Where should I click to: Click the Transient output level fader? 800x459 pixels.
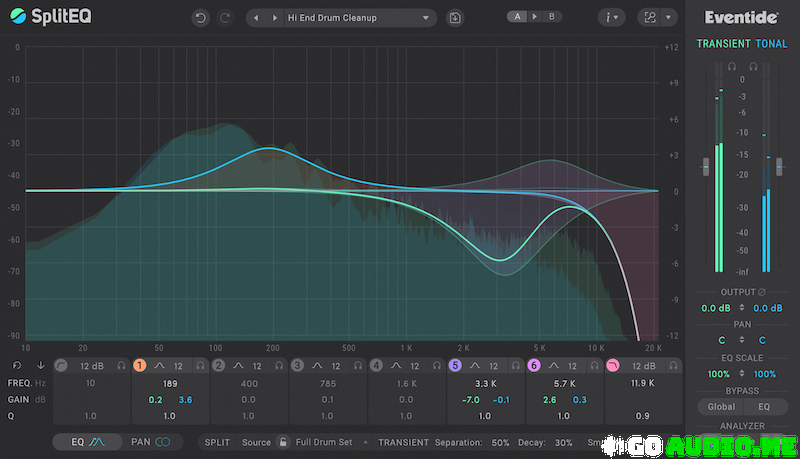point(706,167)
